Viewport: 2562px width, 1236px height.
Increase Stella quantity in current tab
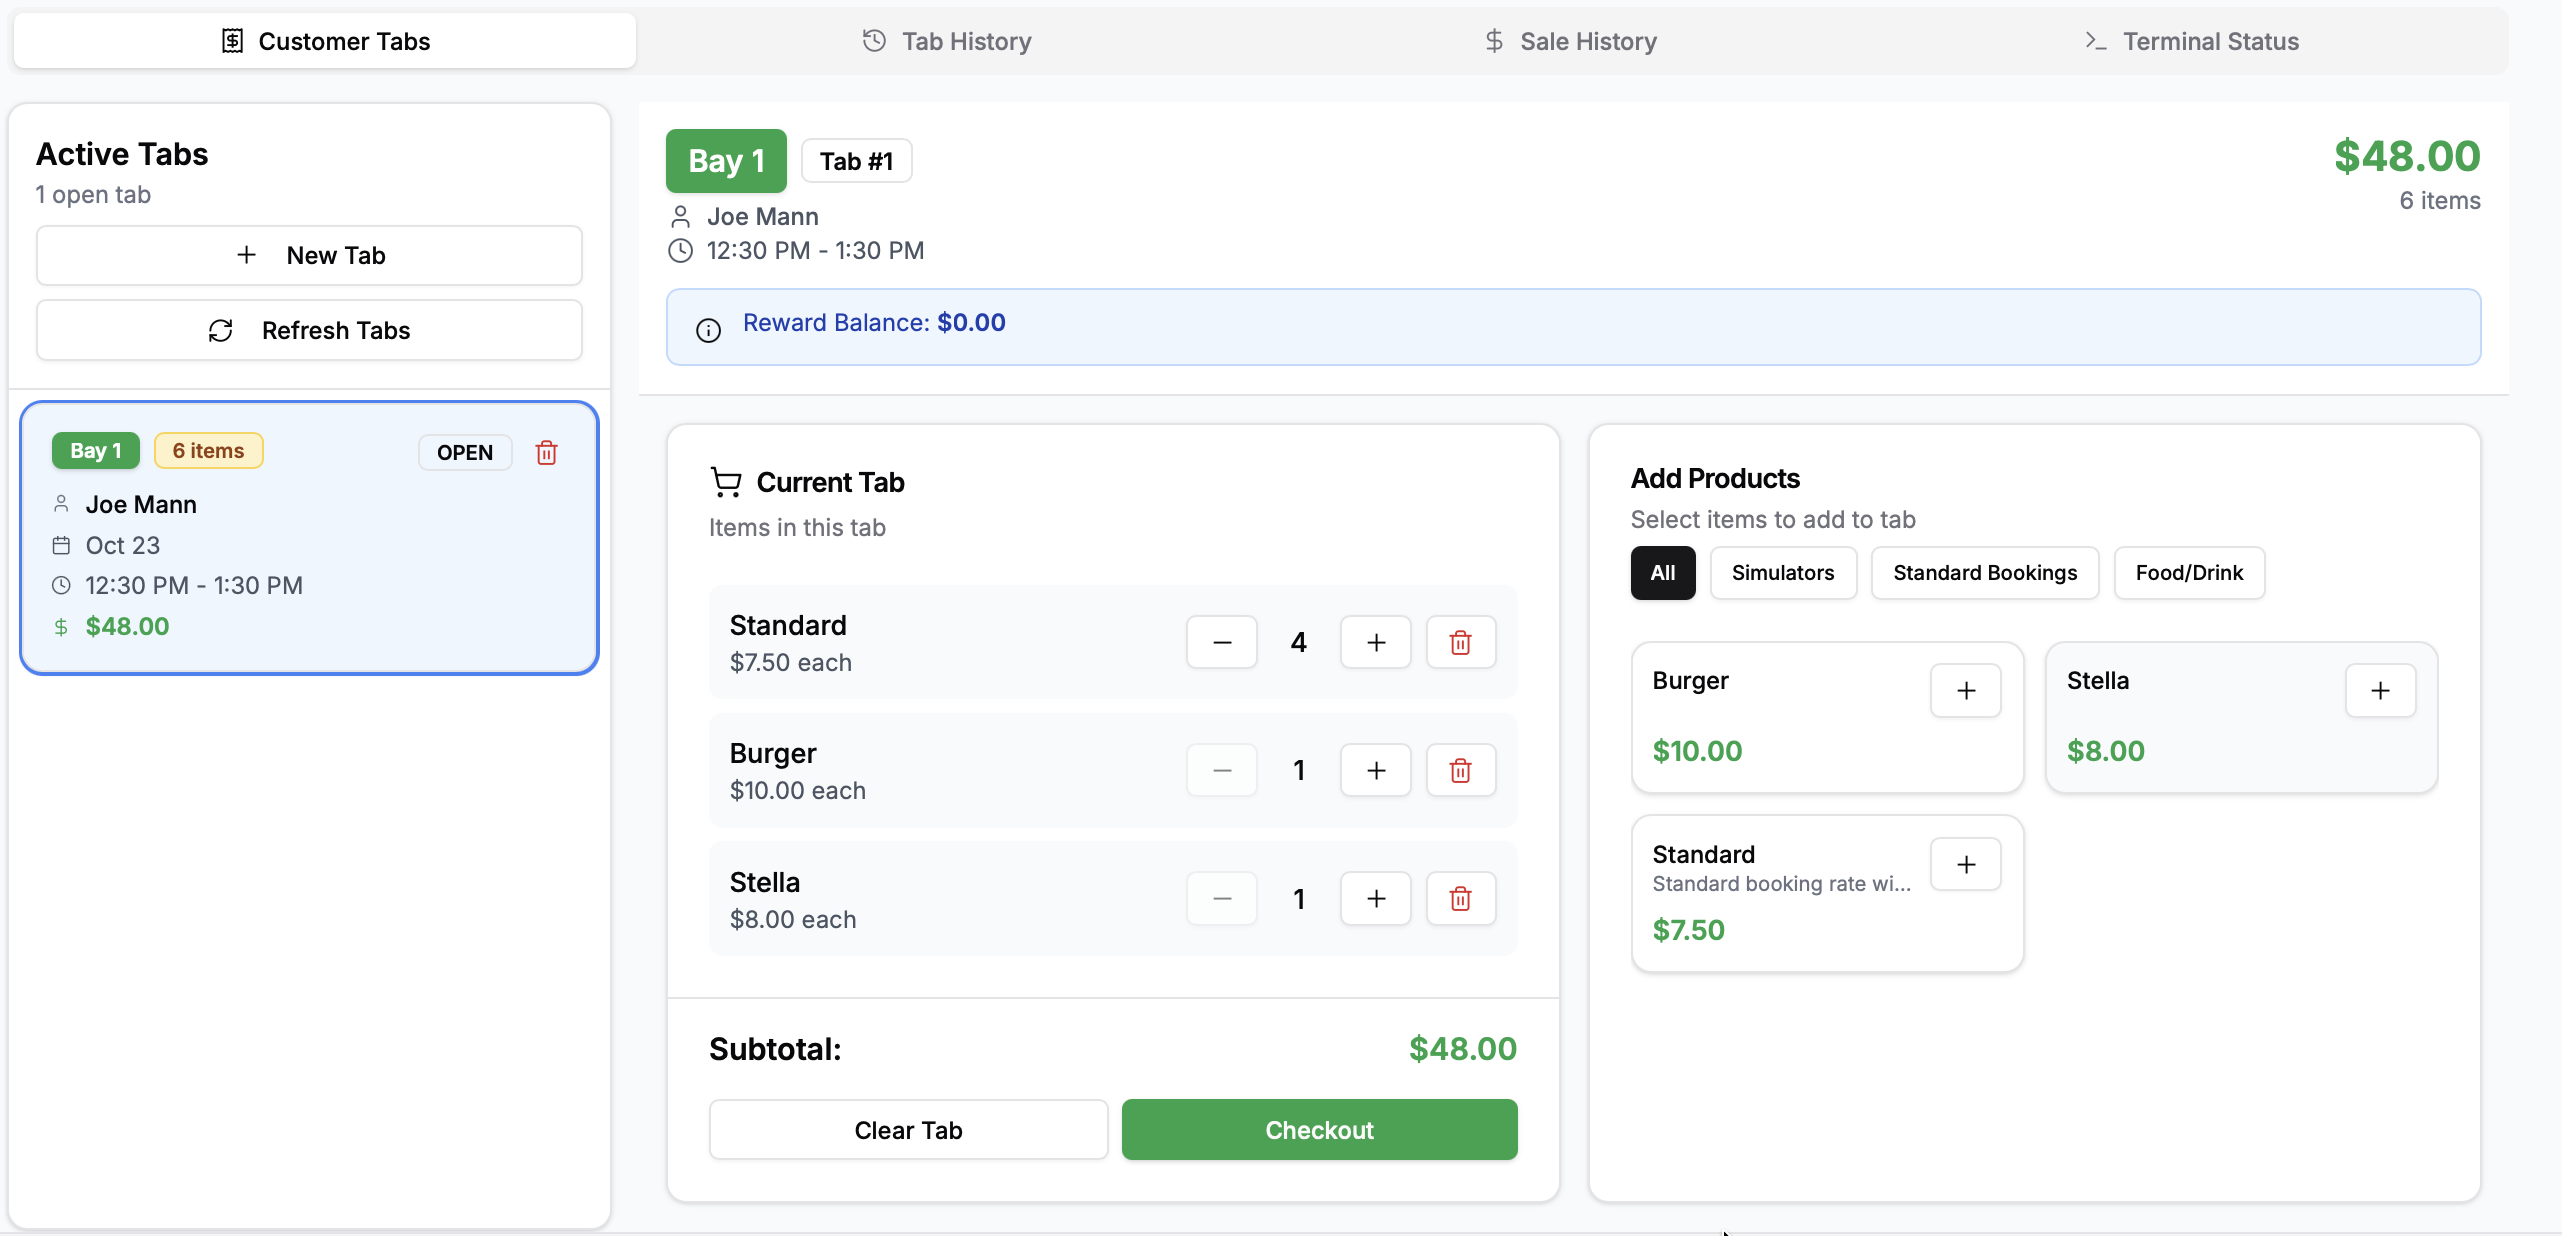(1375, 898)
